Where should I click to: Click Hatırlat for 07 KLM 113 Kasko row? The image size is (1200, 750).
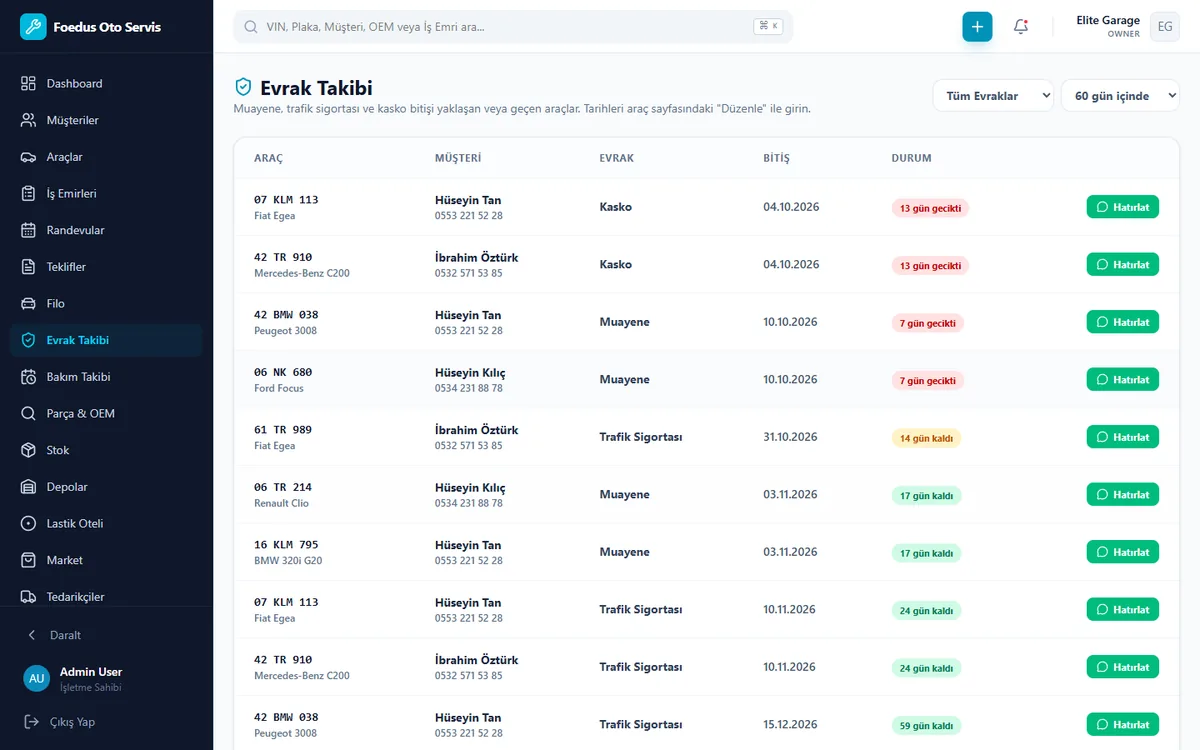click(1123, 207)
